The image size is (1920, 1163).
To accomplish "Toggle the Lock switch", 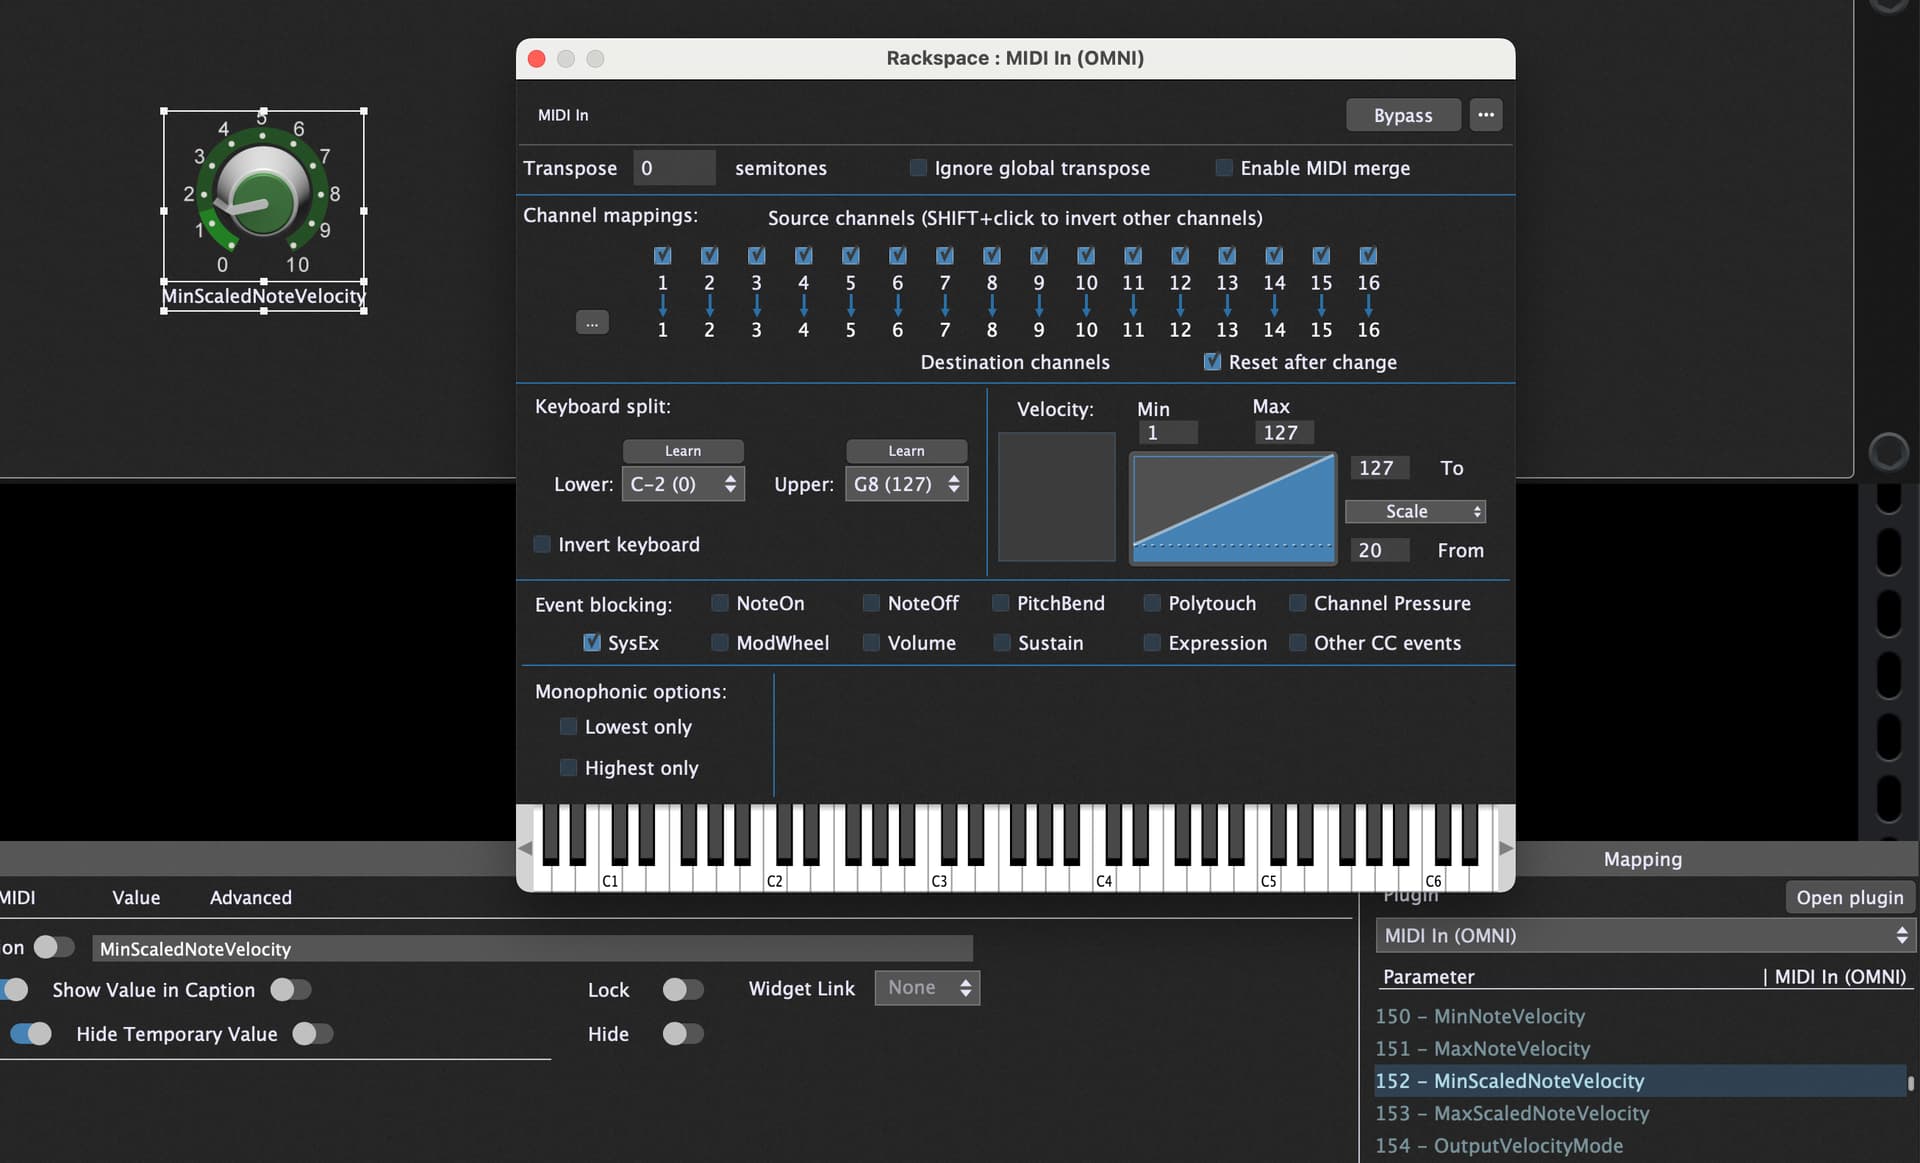I will (x=683, y=989).
